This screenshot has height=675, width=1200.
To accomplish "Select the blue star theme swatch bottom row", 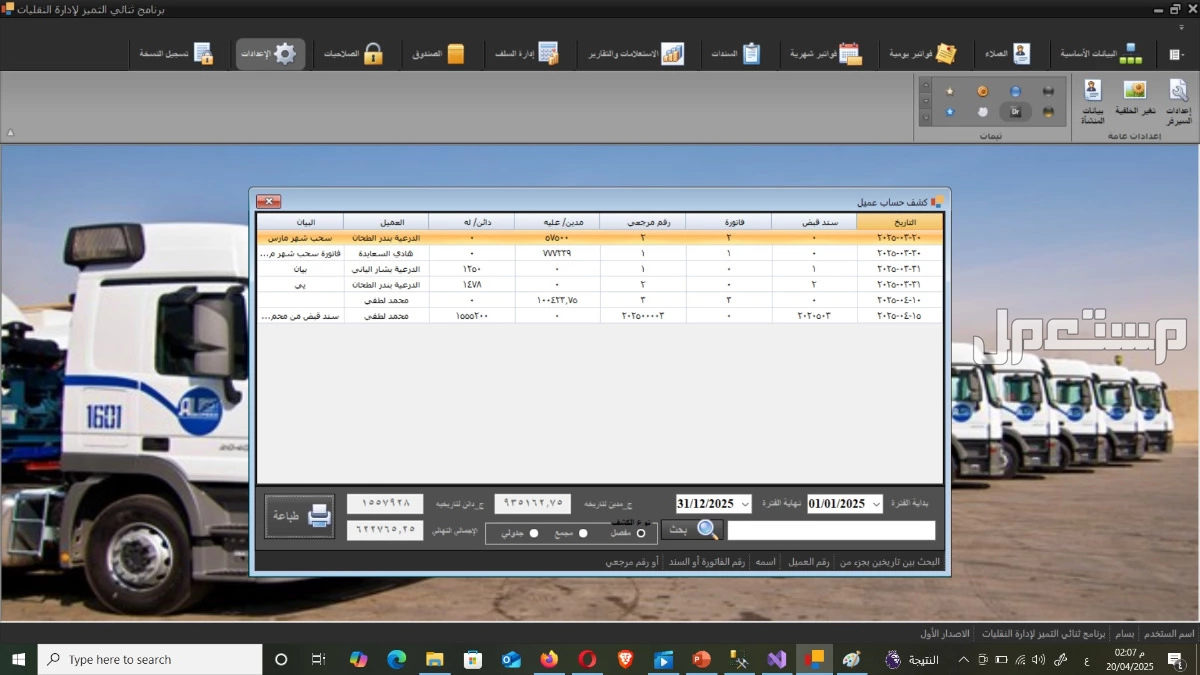I will point(950,112).
